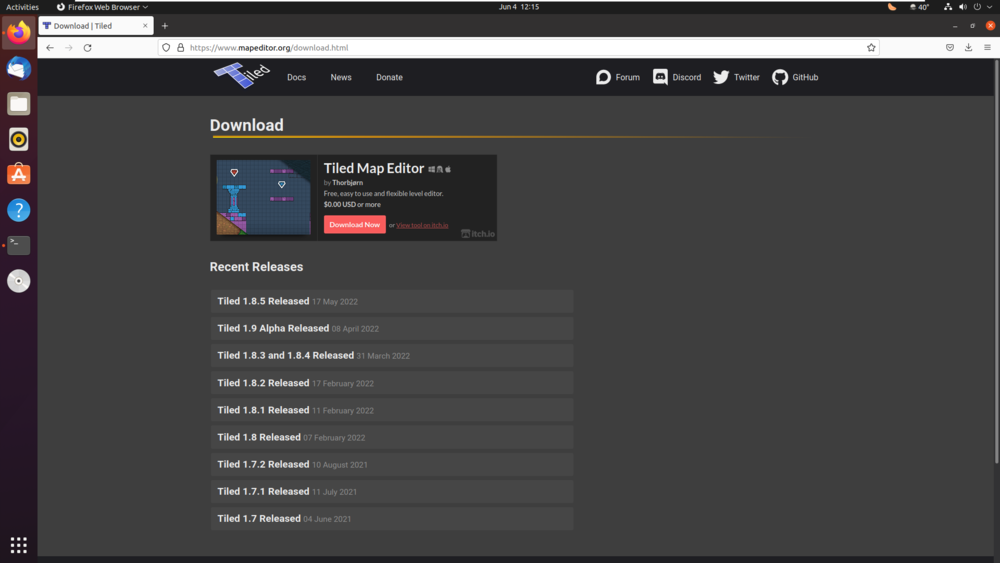This screenshot has height=563, width=1000.
Task: Open the disc drive icon in dock
Action: (18, 281)
